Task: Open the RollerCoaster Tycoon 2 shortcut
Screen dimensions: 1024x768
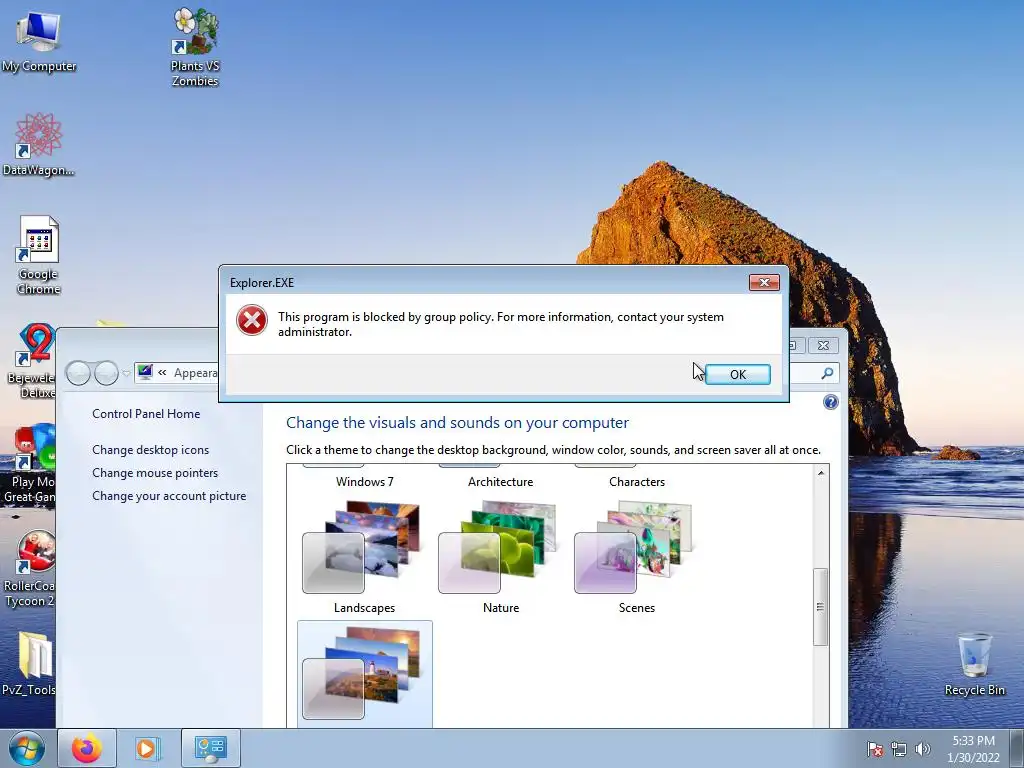Action: pos(29,568)
